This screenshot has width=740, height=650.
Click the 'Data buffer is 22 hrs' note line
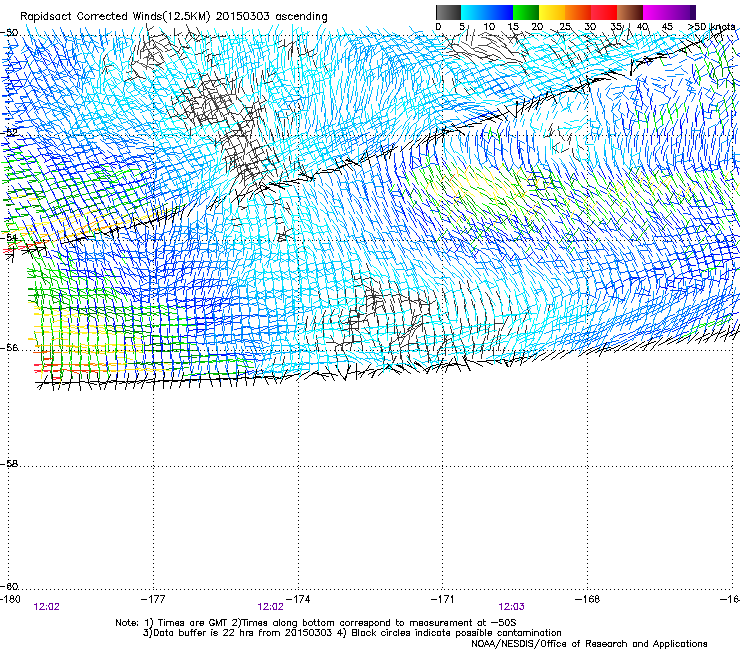click(x=352, y=633)
